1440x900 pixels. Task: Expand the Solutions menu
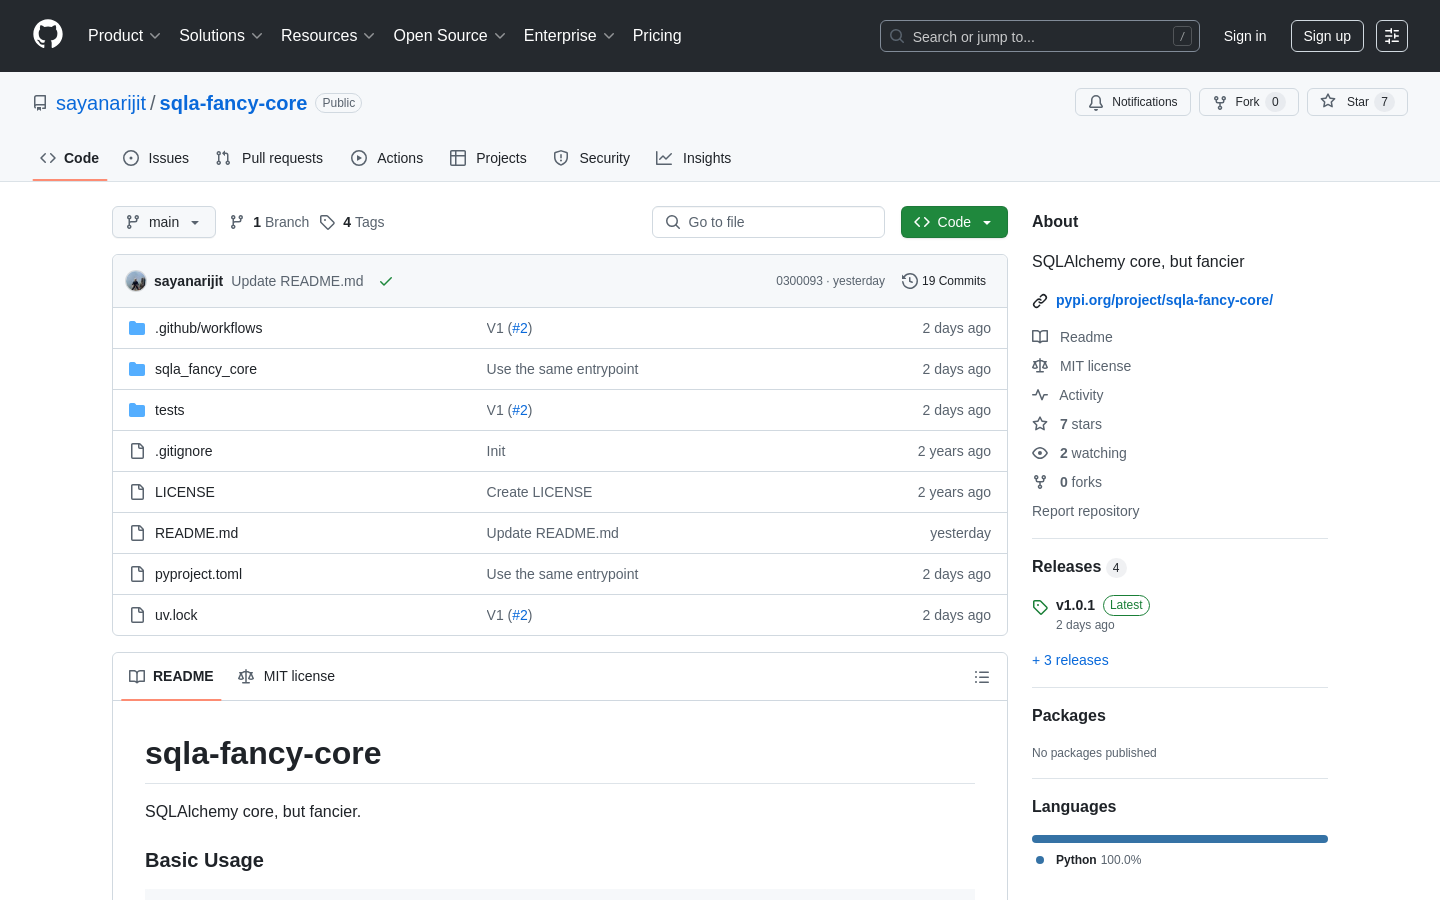[221, 36]
